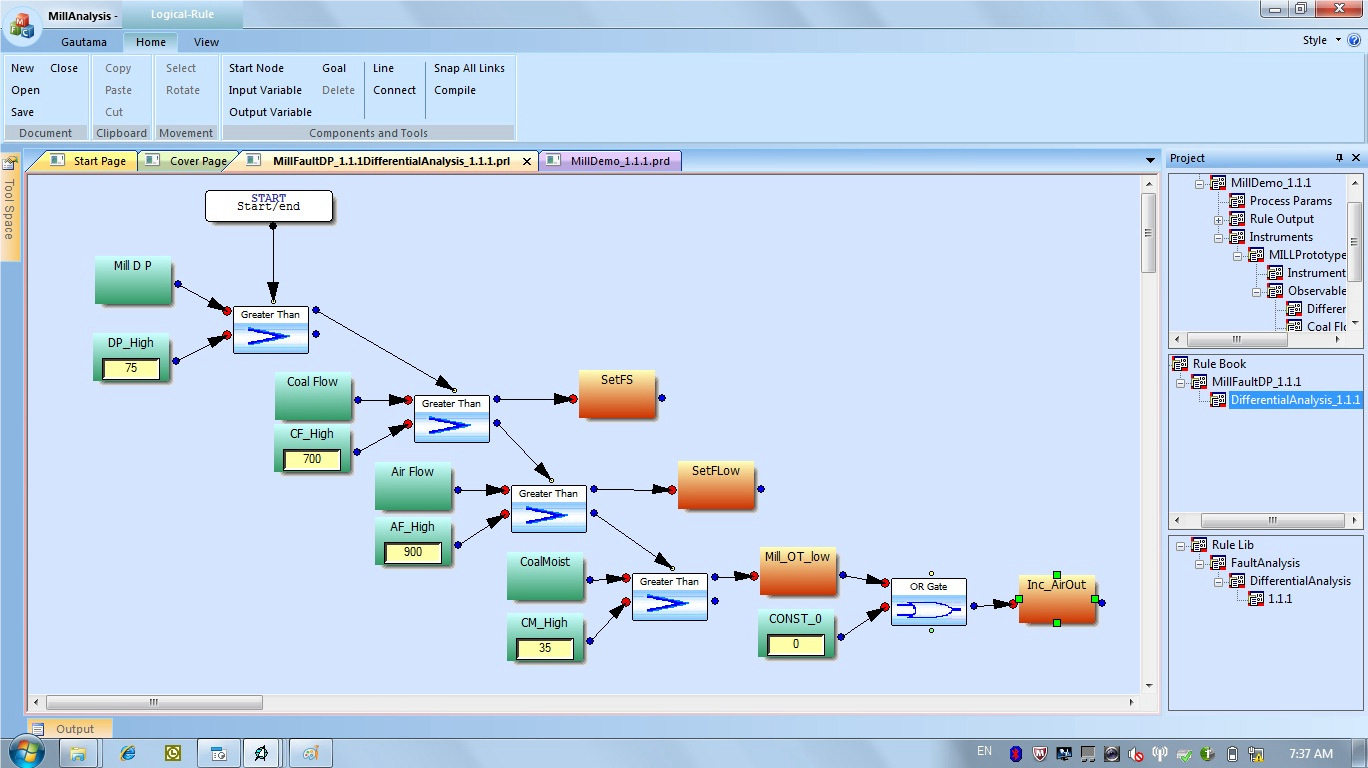Click the Rule Book root icon

coord(1180,364)
